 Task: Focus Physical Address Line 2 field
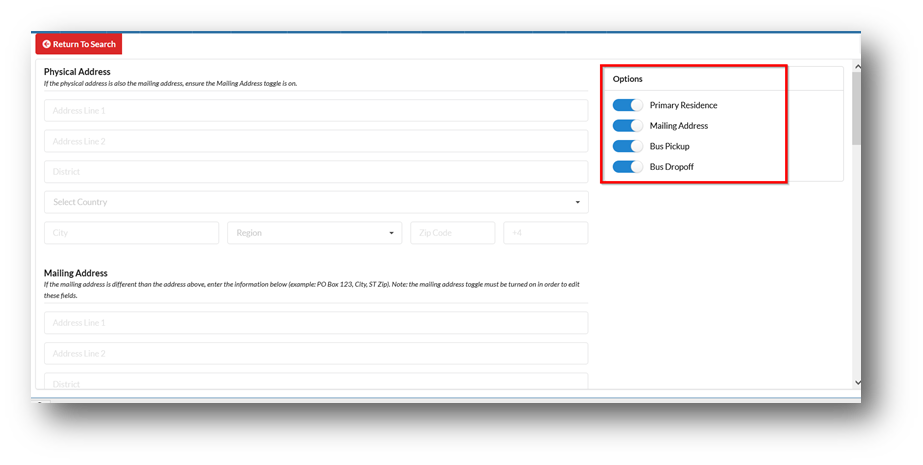316,141
